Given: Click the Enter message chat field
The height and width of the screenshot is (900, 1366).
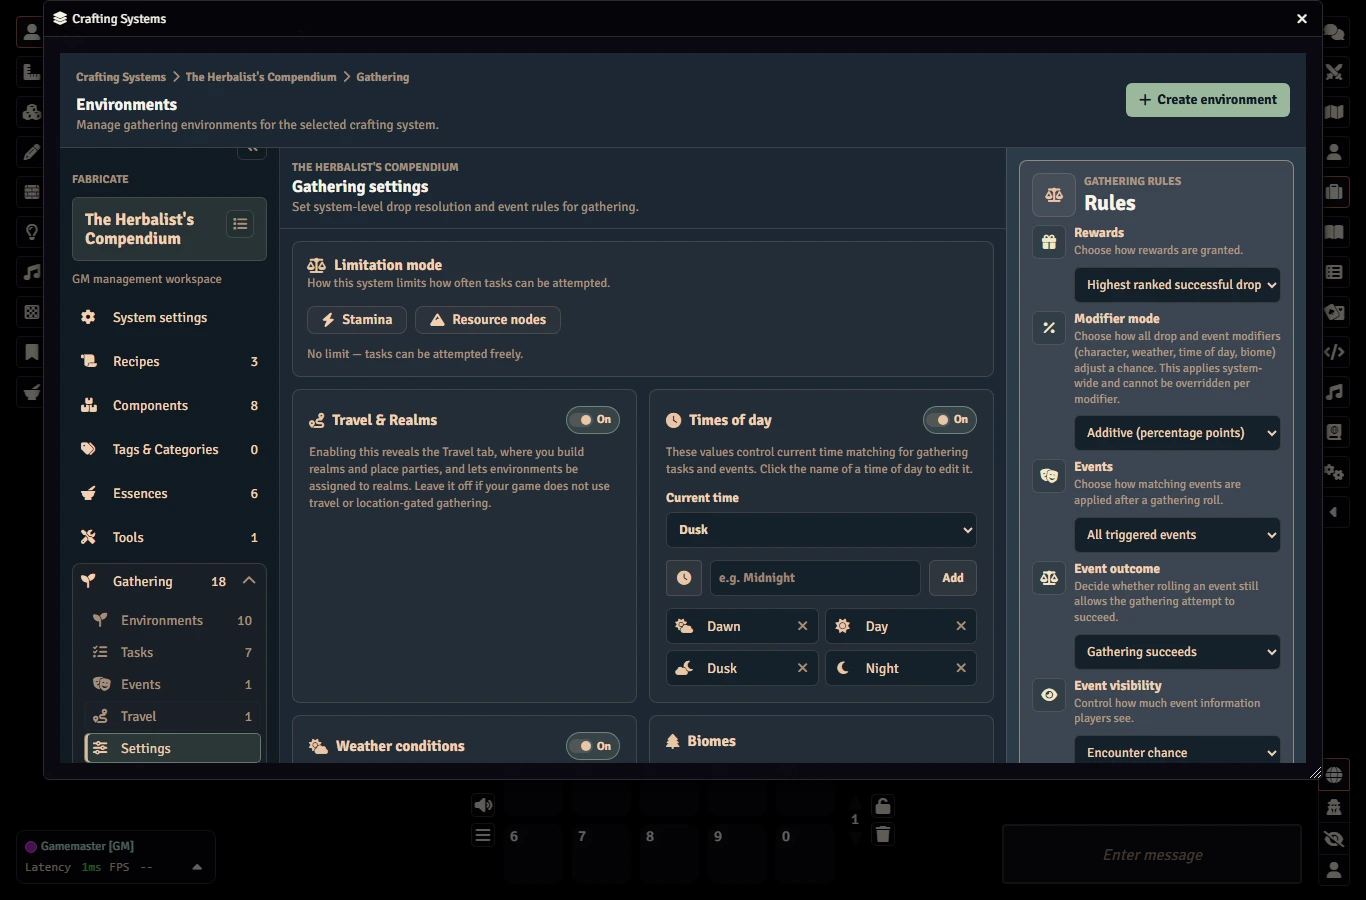Looking at the screenshot, I should coord(1152,855).
